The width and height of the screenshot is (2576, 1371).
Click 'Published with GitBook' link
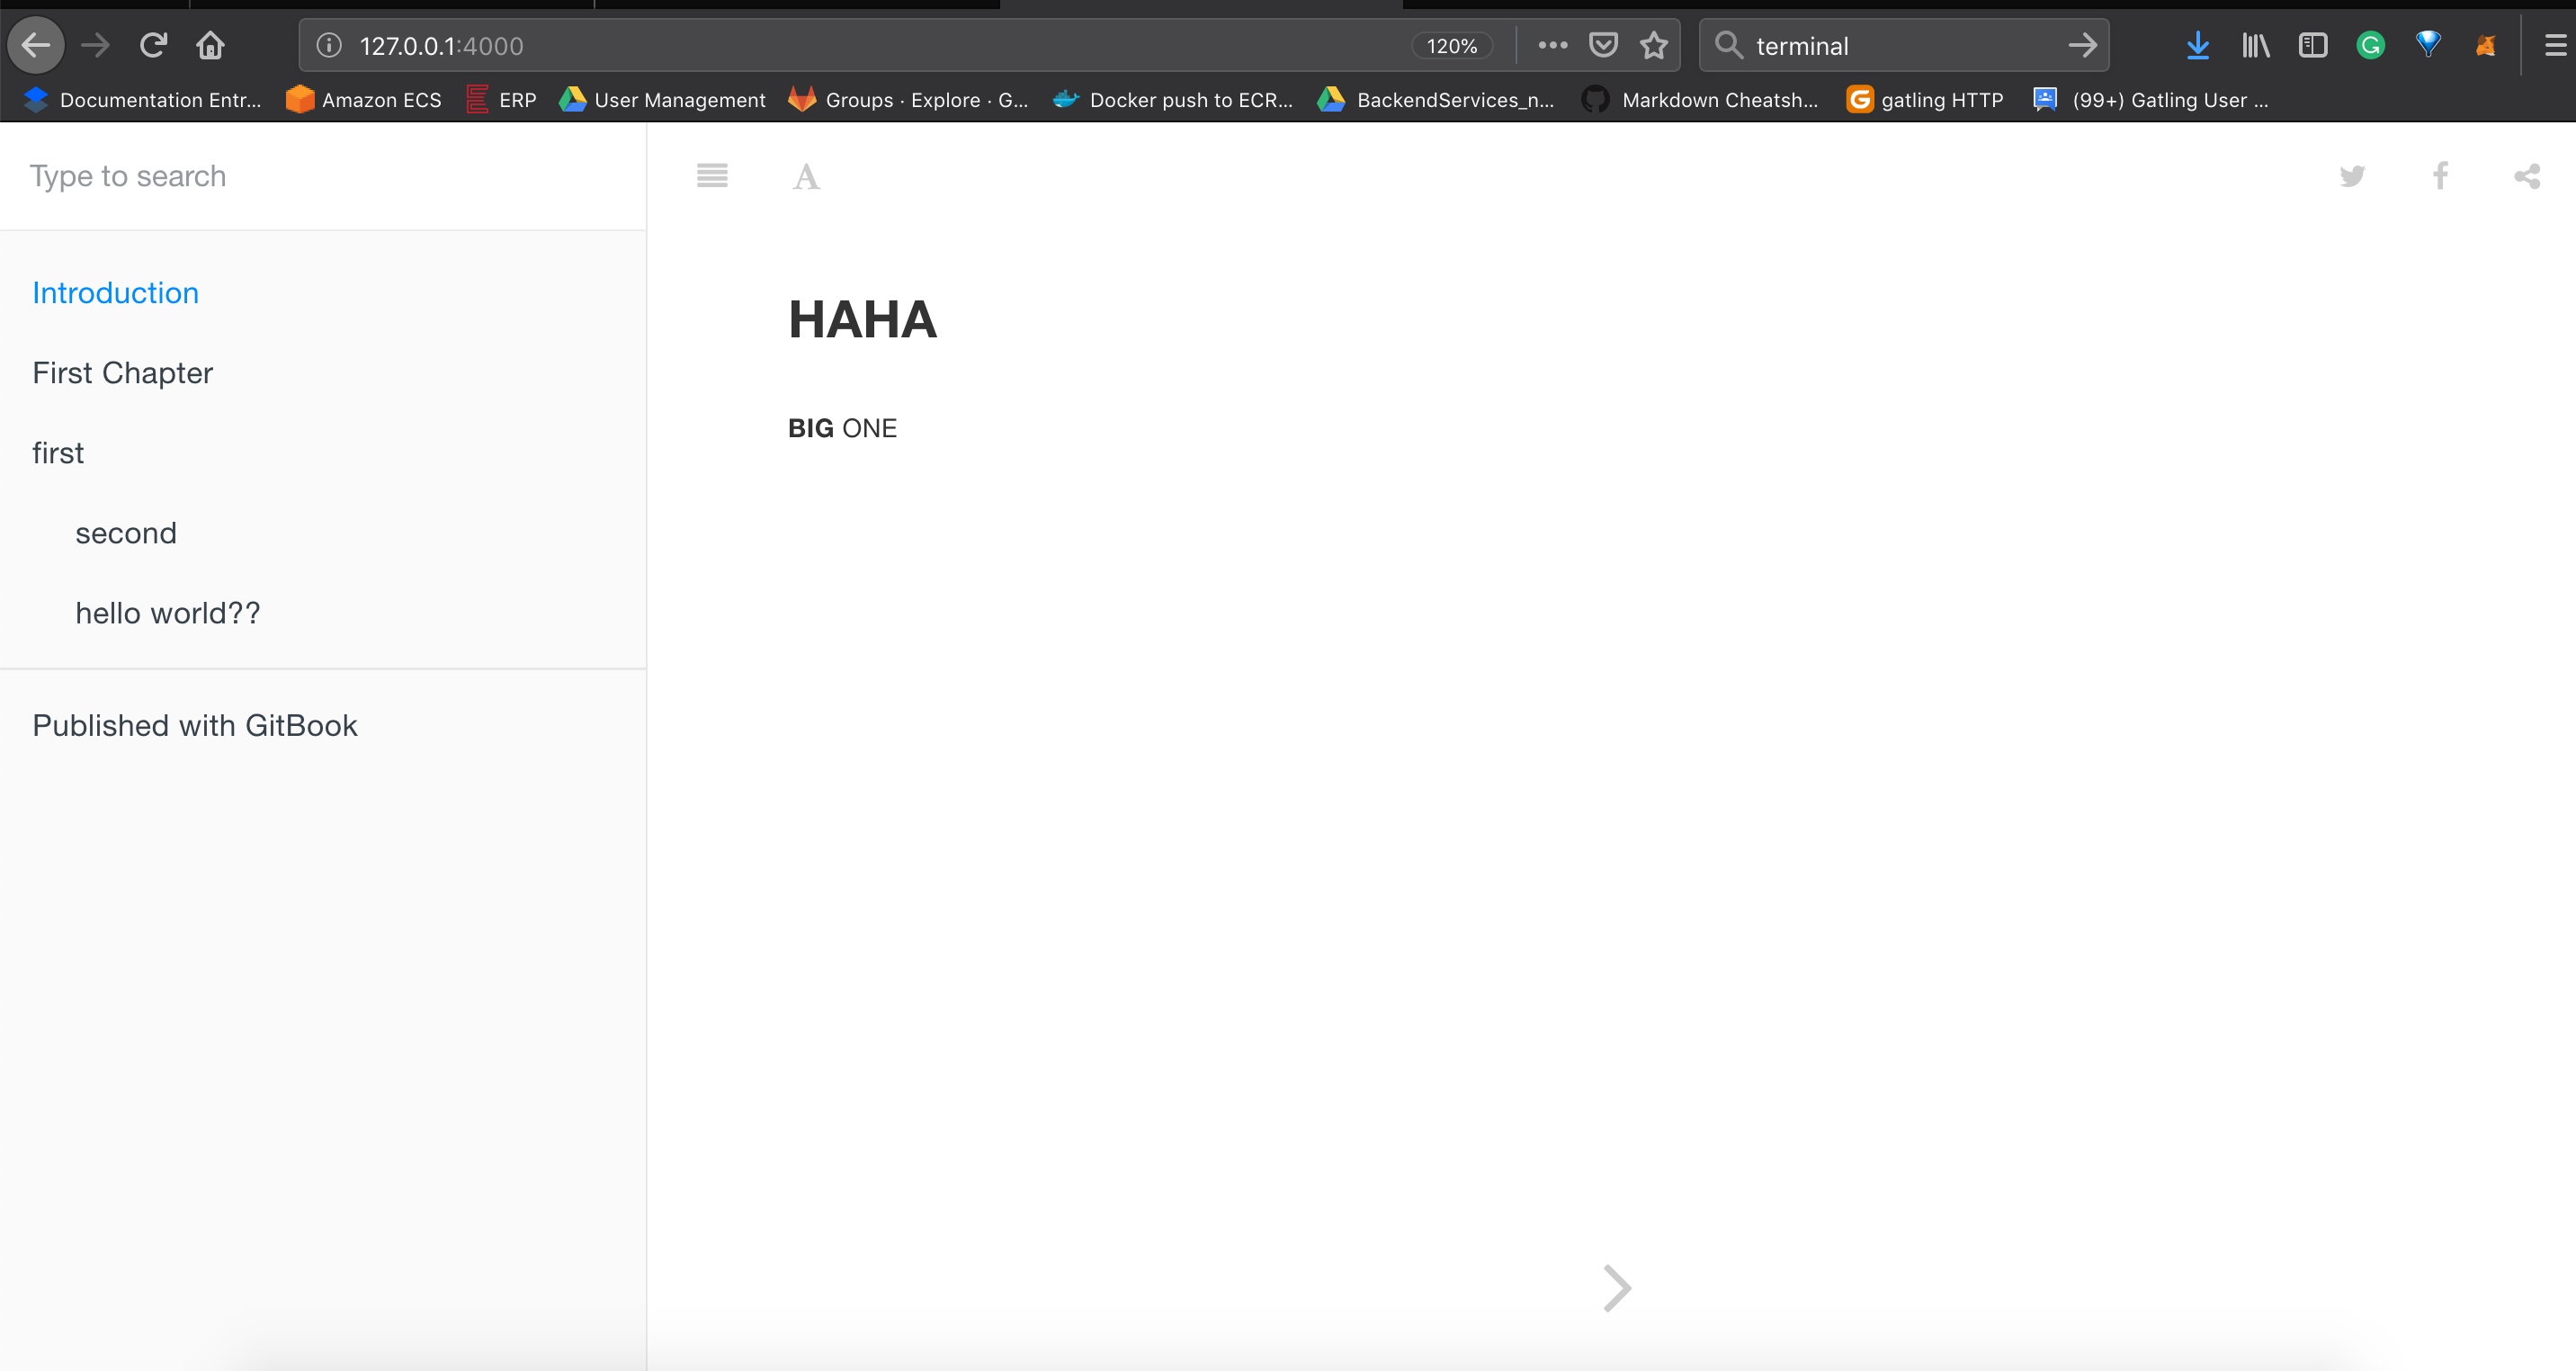click(x=194, y=724)
